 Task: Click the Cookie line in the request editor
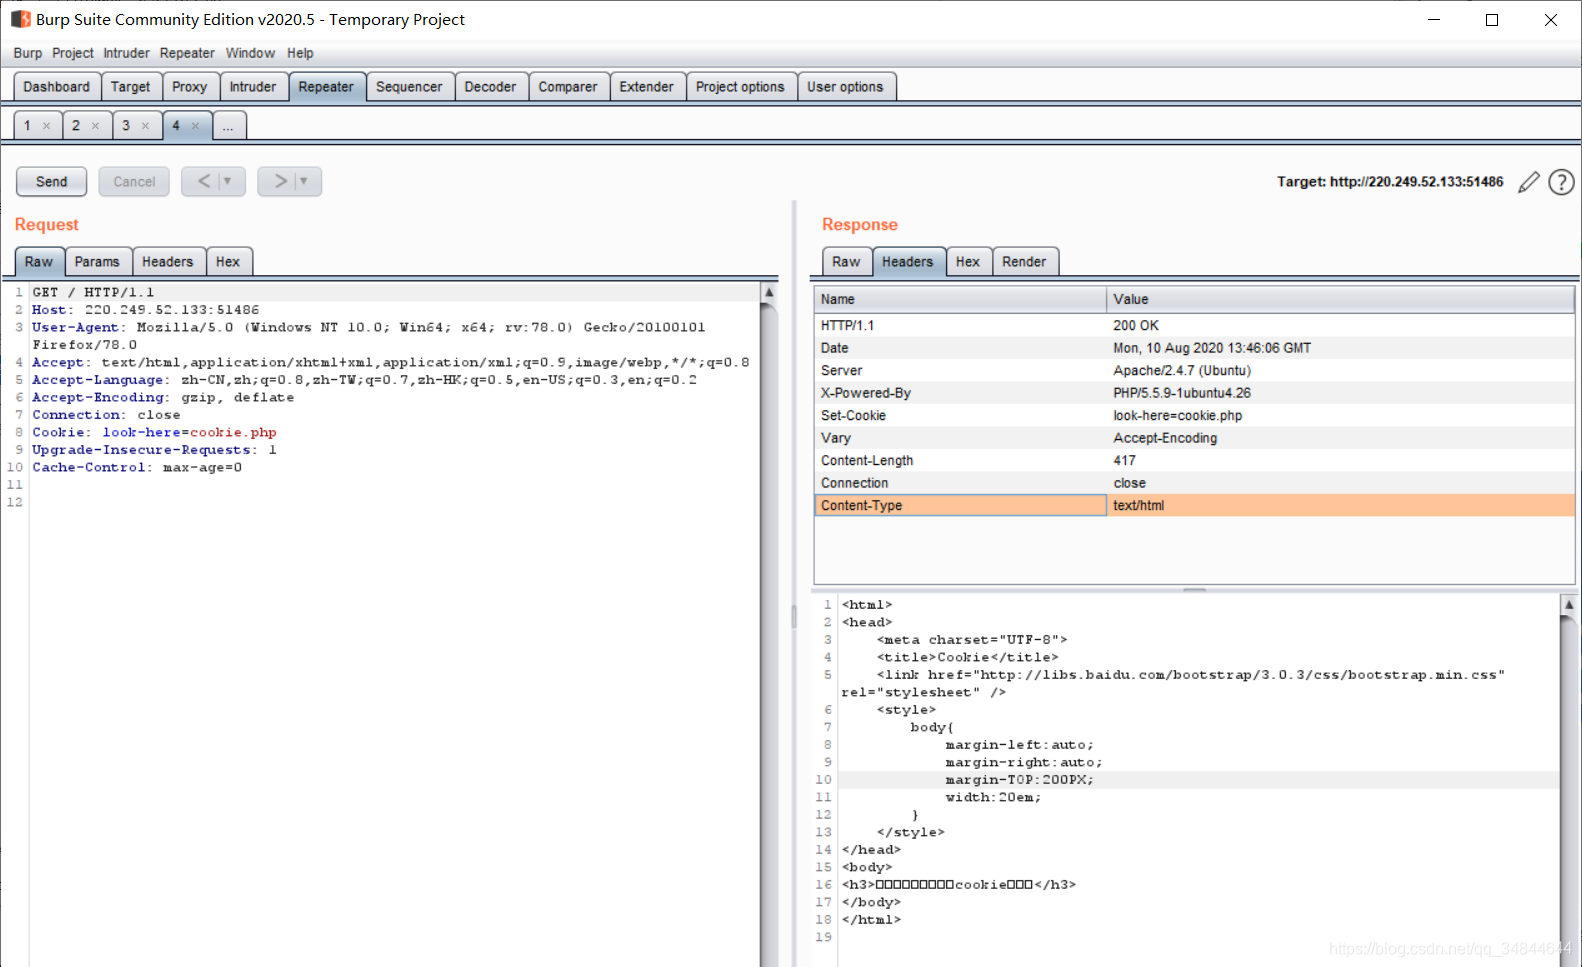[154, 433]
